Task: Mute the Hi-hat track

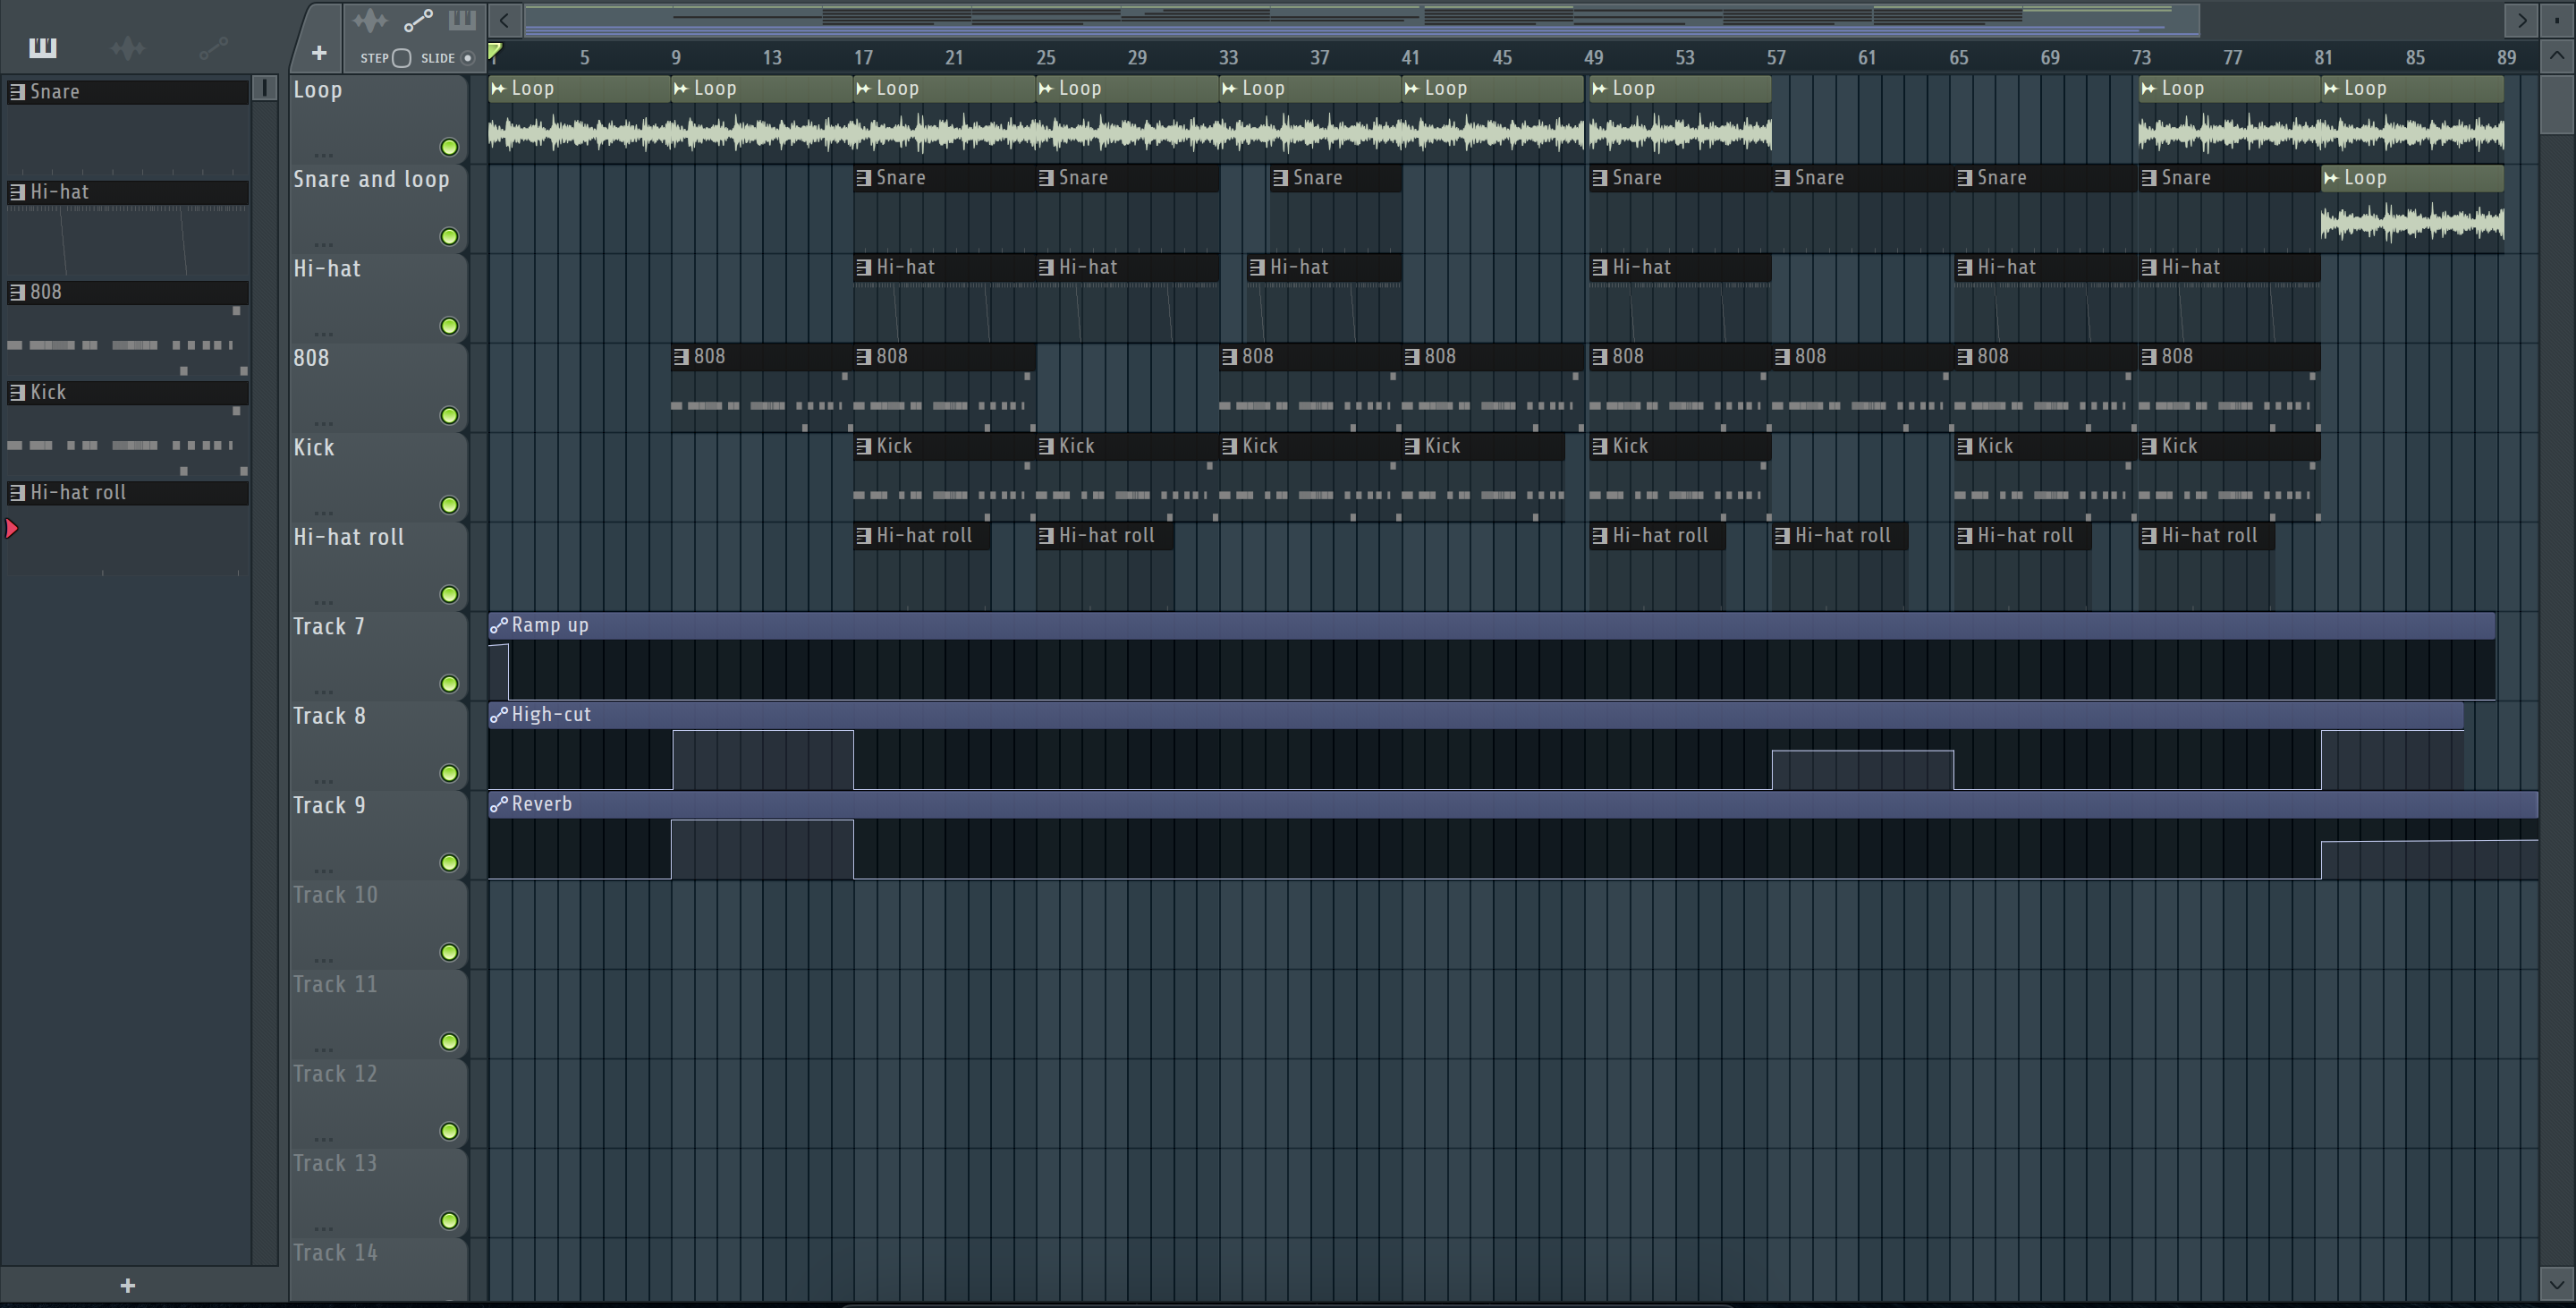Action: coord(450,326)
